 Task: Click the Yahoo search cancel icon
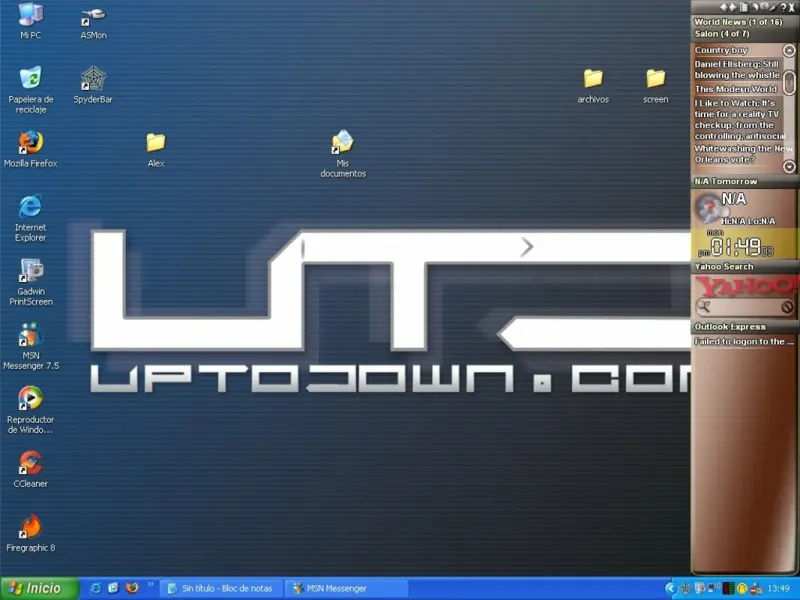tap(787, 307)
